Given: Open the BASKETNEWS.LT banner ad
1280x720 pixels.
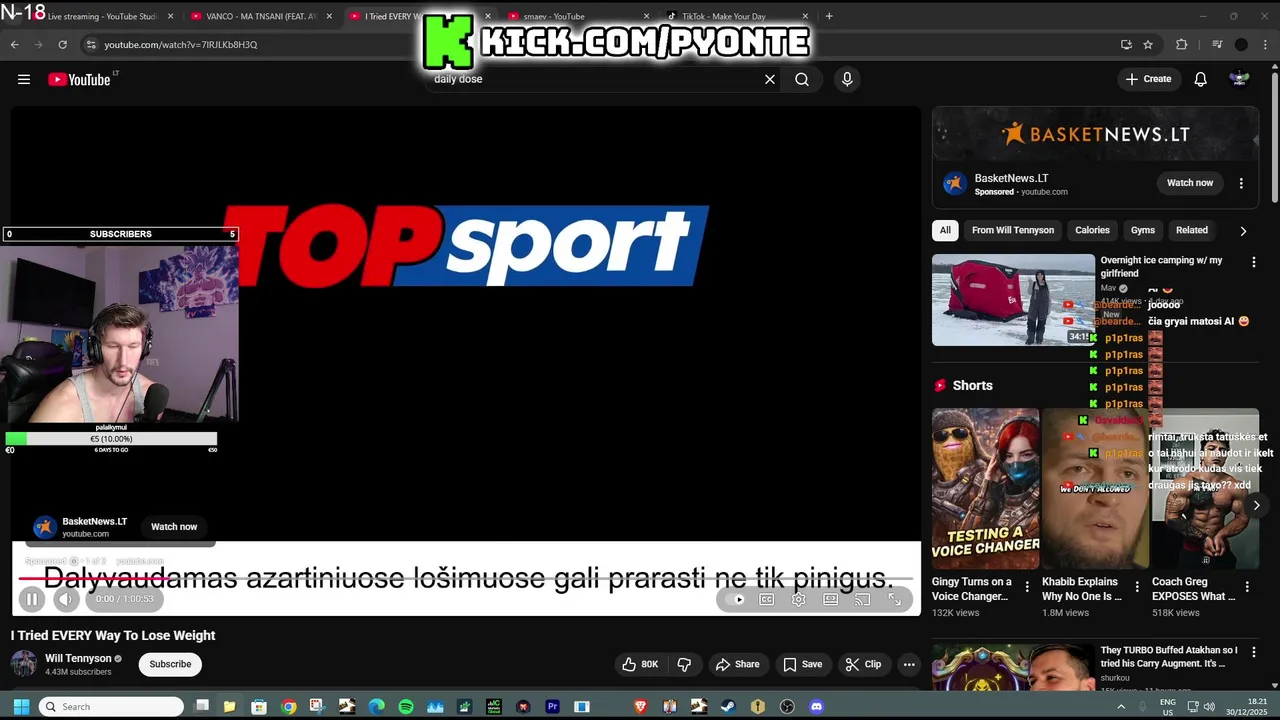Looking at the screenshot, I should click(1095, 134).
